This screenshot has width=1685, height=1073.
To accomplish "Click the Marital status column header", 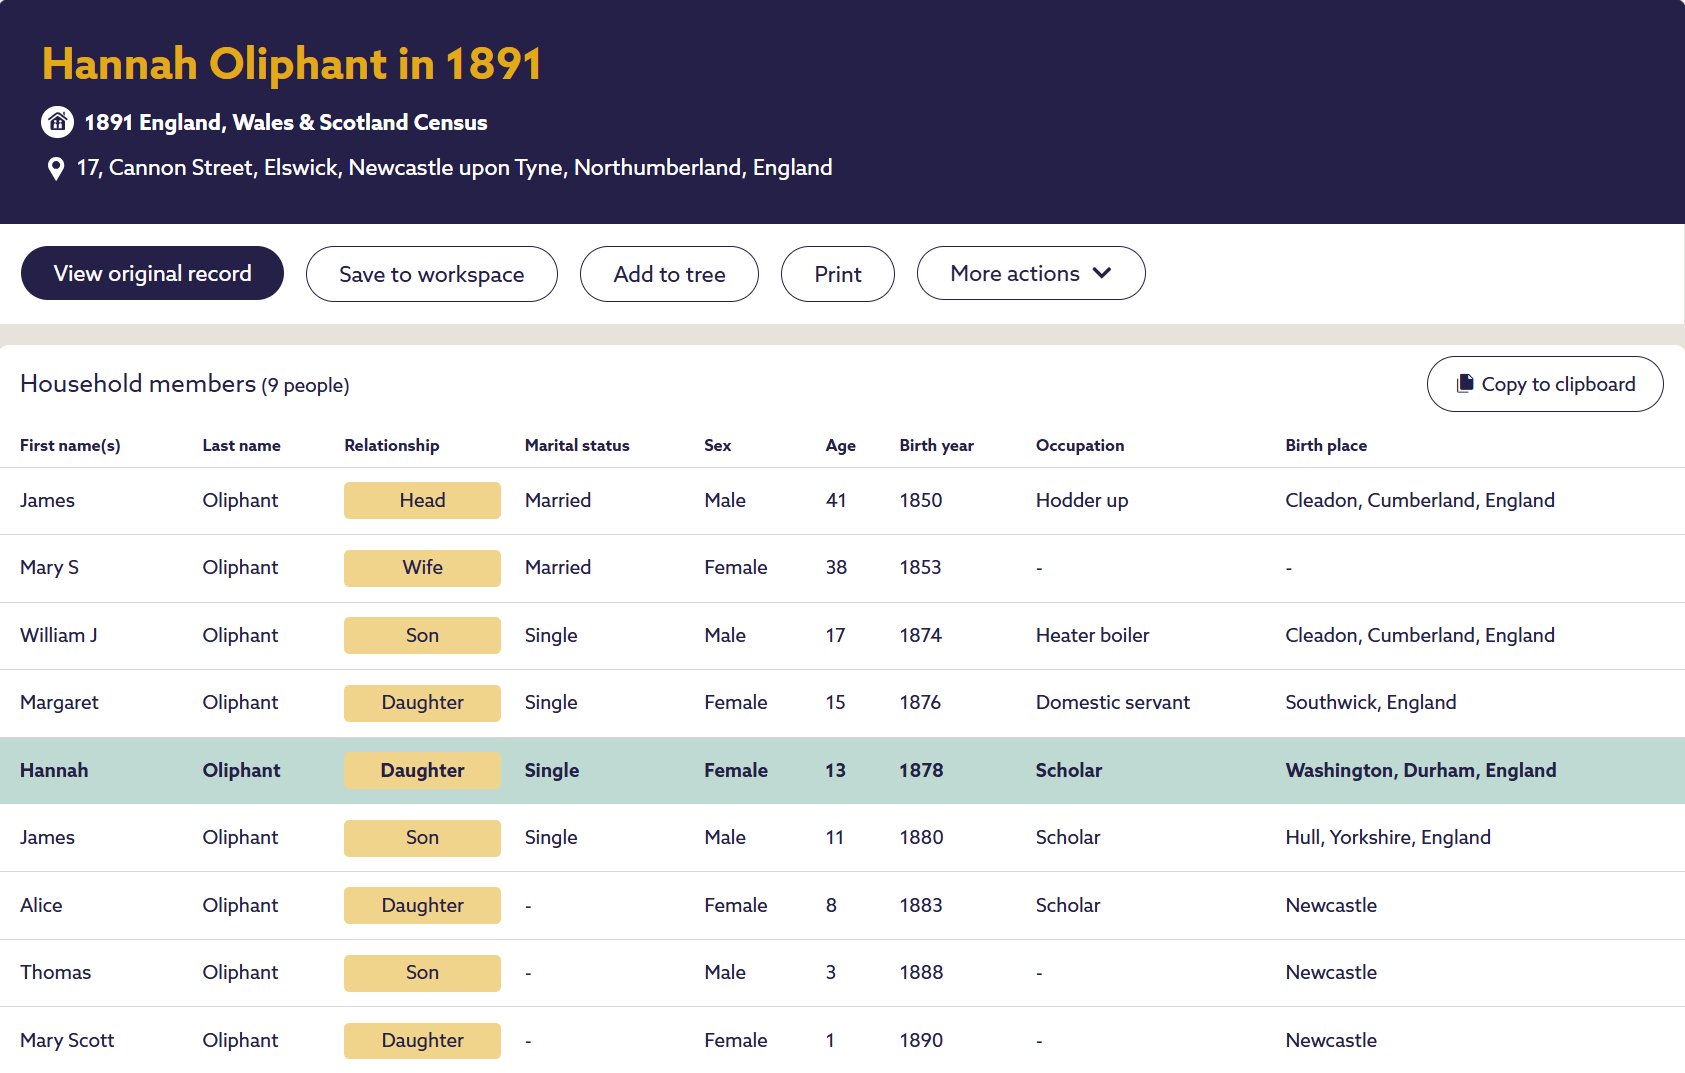I will [577, 445].
